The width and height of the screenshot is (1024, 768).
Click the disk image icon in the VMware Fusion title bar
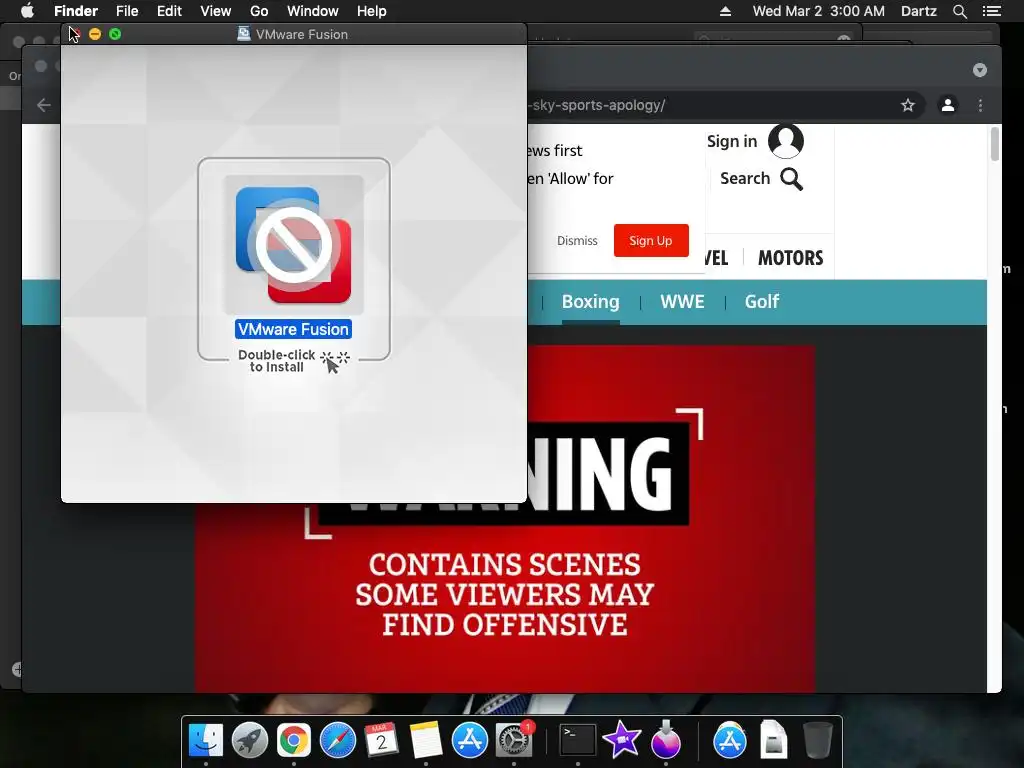pos(244,34)
